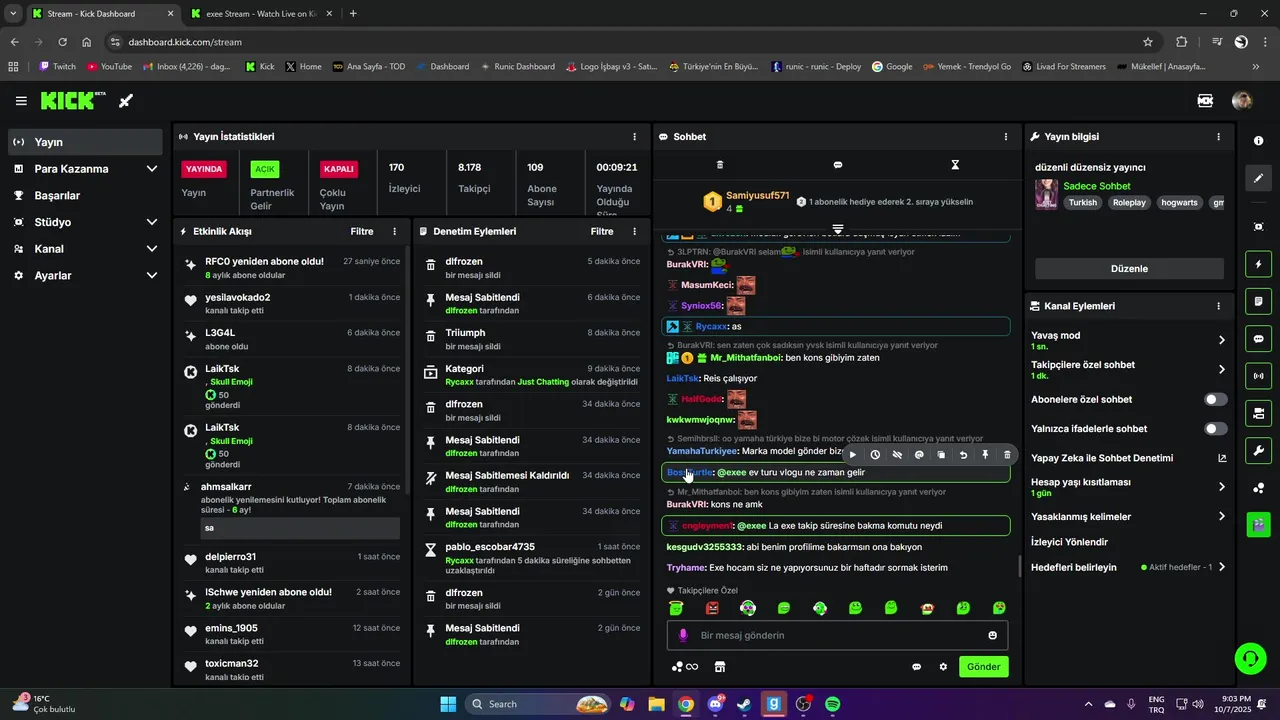Open Takipçilere özel sohbet arrow
1280x720 pixels.
coord(1221,369)
